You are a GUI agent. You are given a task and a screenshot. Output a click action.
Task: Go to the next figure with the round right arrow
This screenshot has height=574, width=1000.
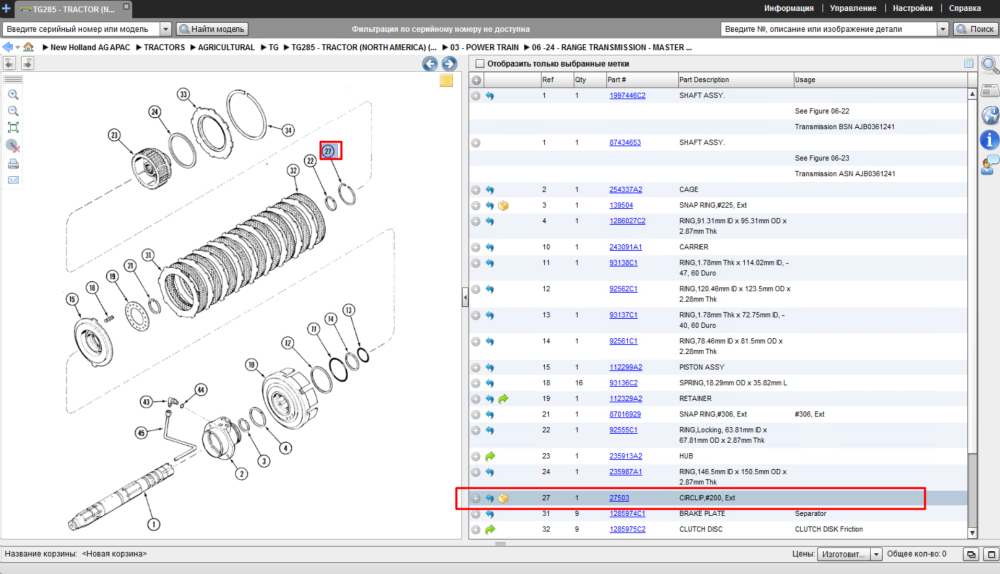(x=449, y=64)
